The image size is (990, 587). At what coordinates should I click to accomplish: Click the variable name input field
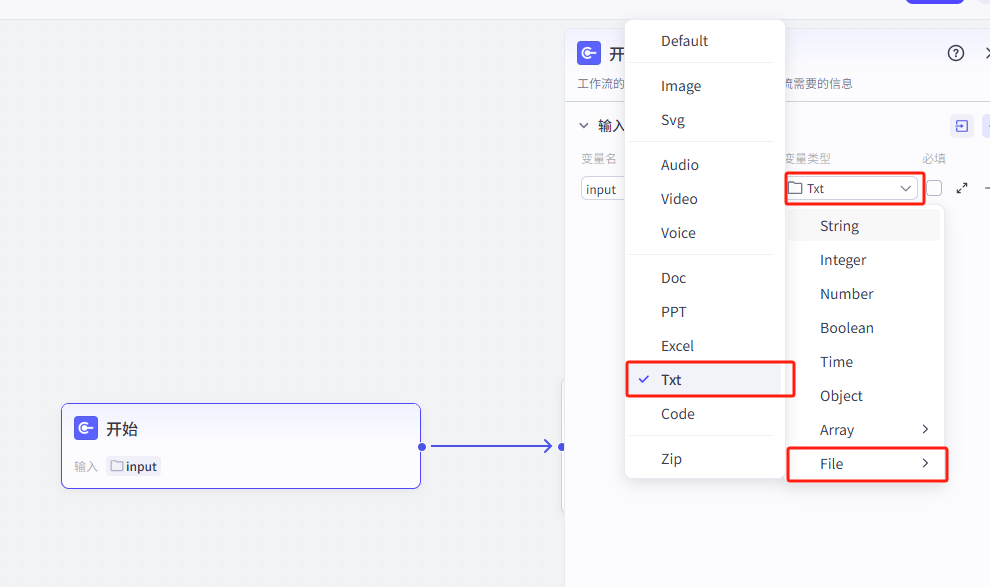(602, 189)
